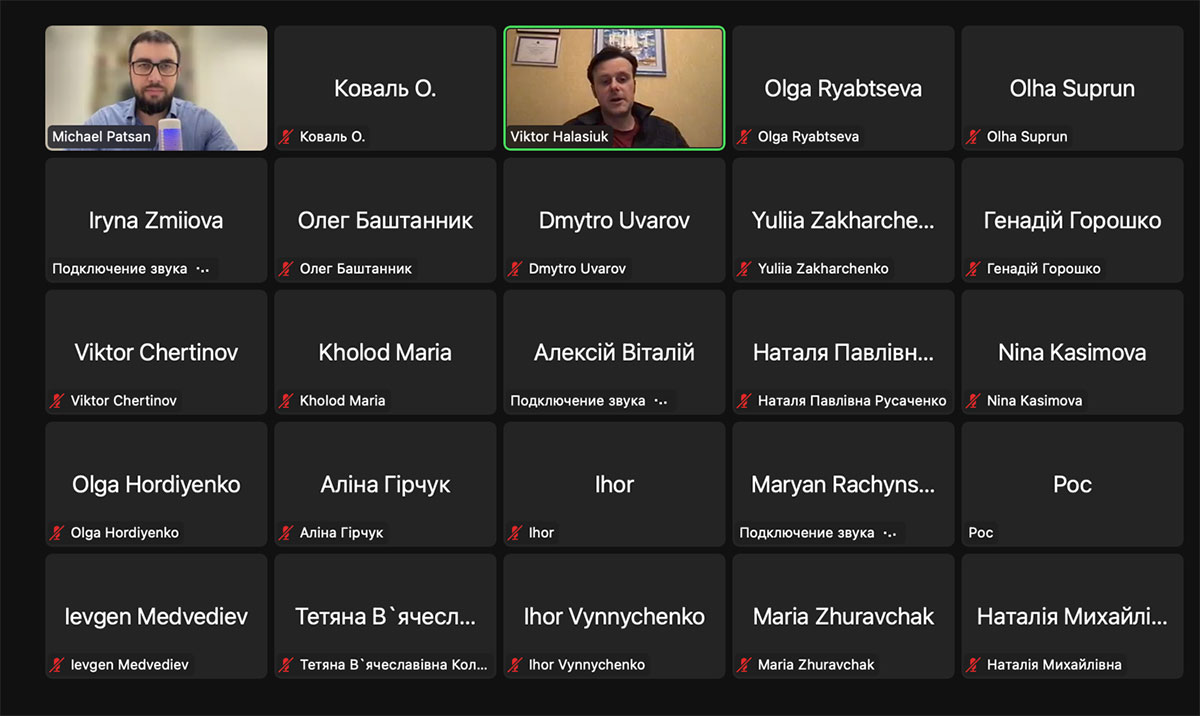1200x716 pixels.
Task: Click Olga Ryabtseva's muted microphone icon
Action: coord(744,137)
